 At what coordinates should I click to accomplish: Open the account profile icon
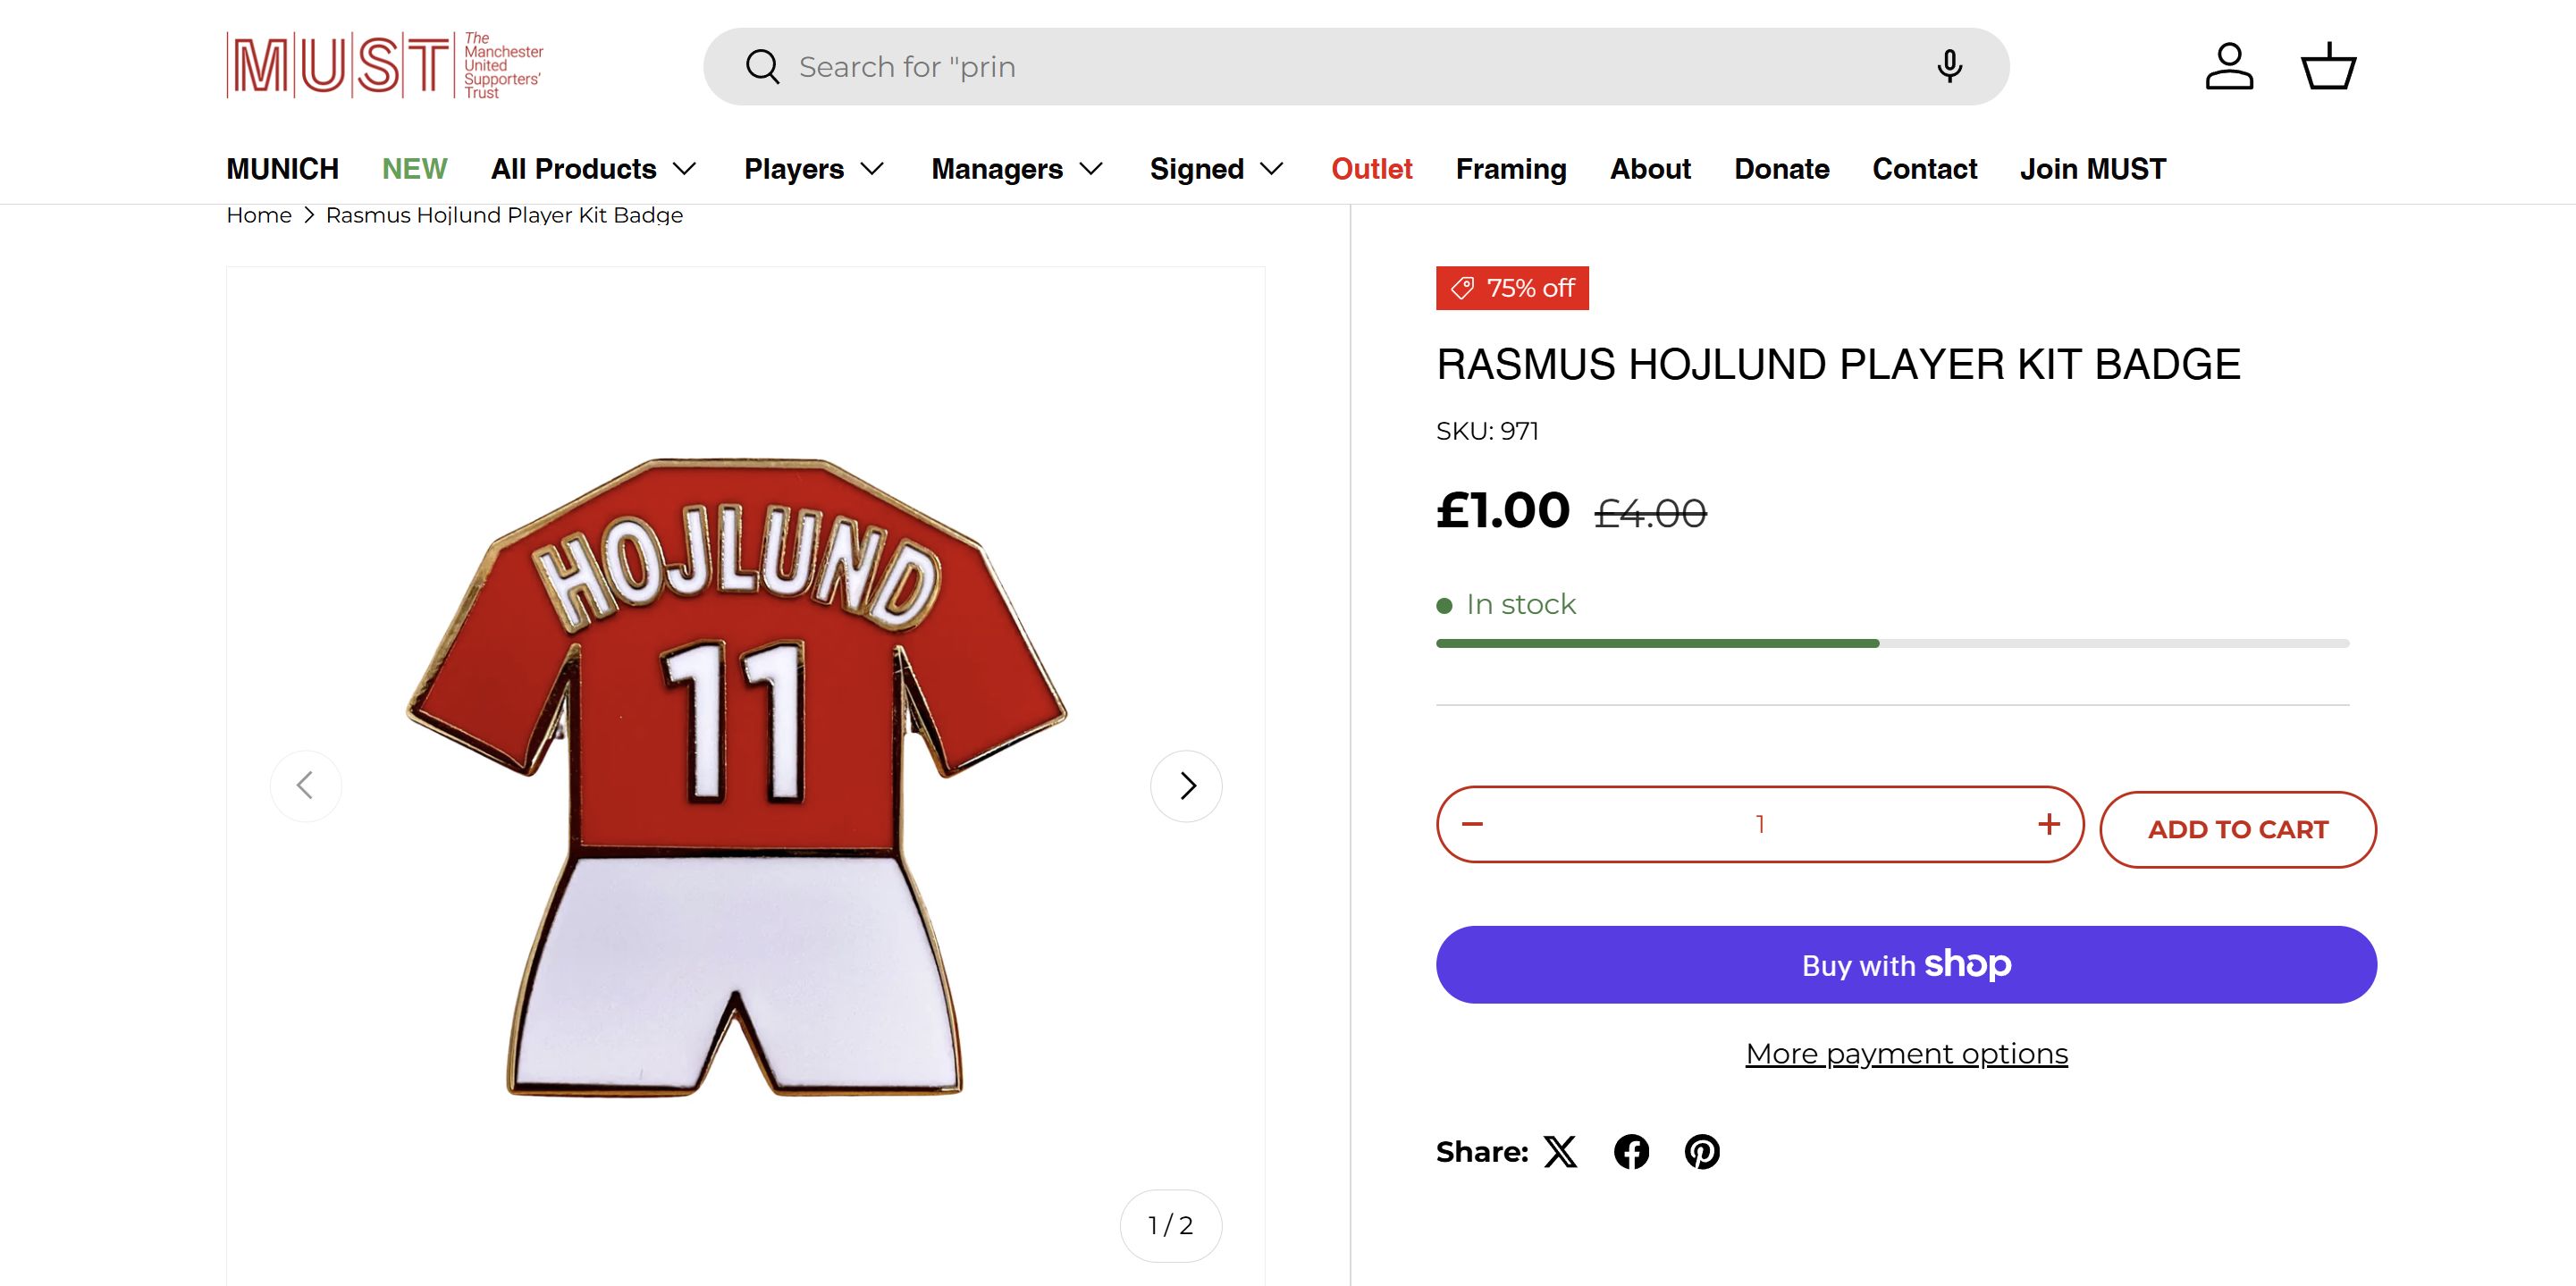point(2229,67)
